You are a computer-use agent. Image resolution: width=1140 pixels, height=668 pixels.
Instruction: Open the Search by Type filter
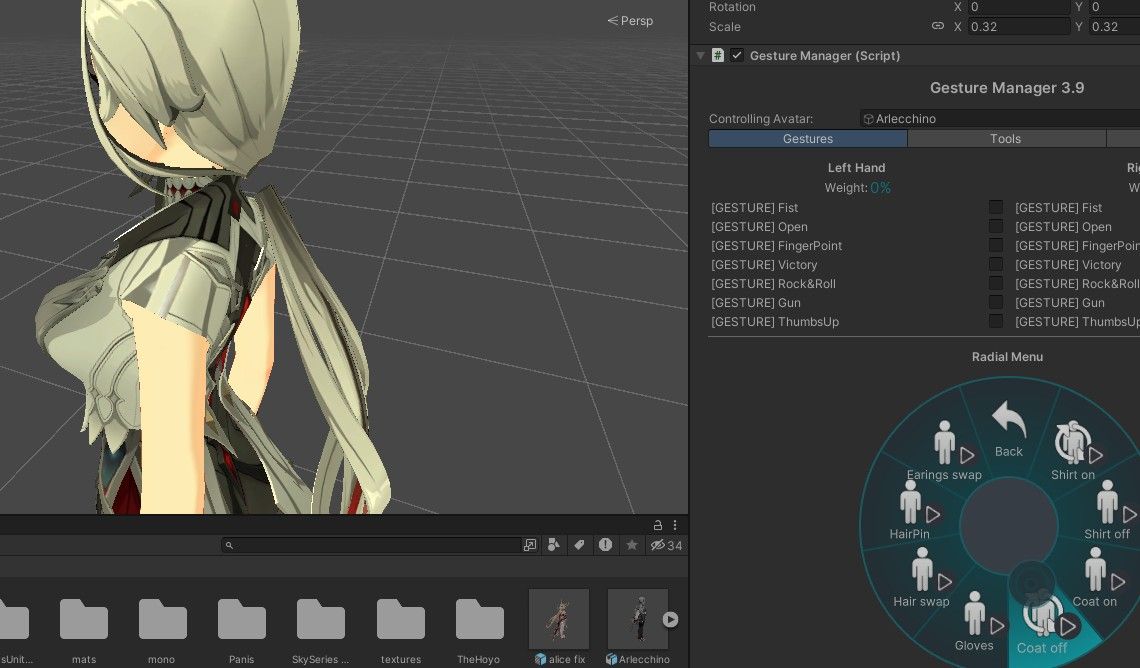coord(553,545)
